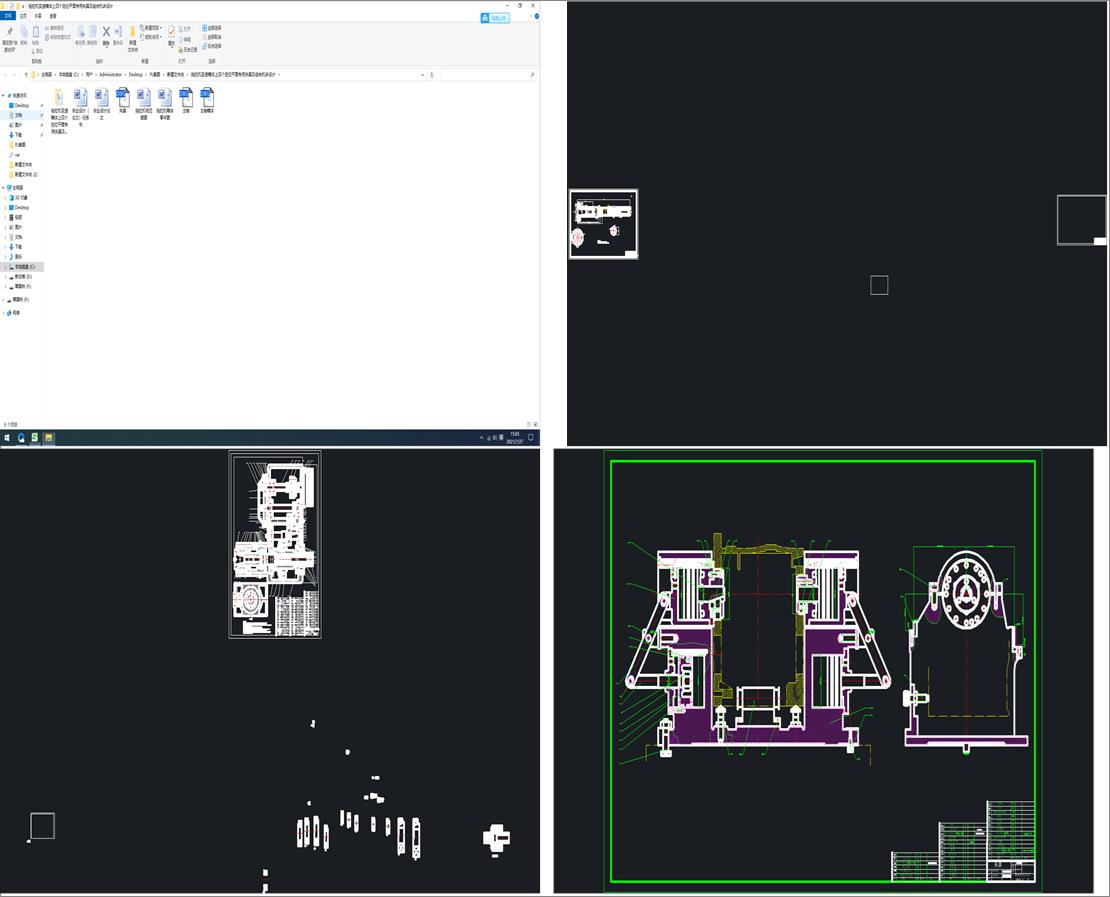Click the blue upload button by the window controls
Image resolution: width=1110 pixels, height=897 pixels.
point(495,18)
